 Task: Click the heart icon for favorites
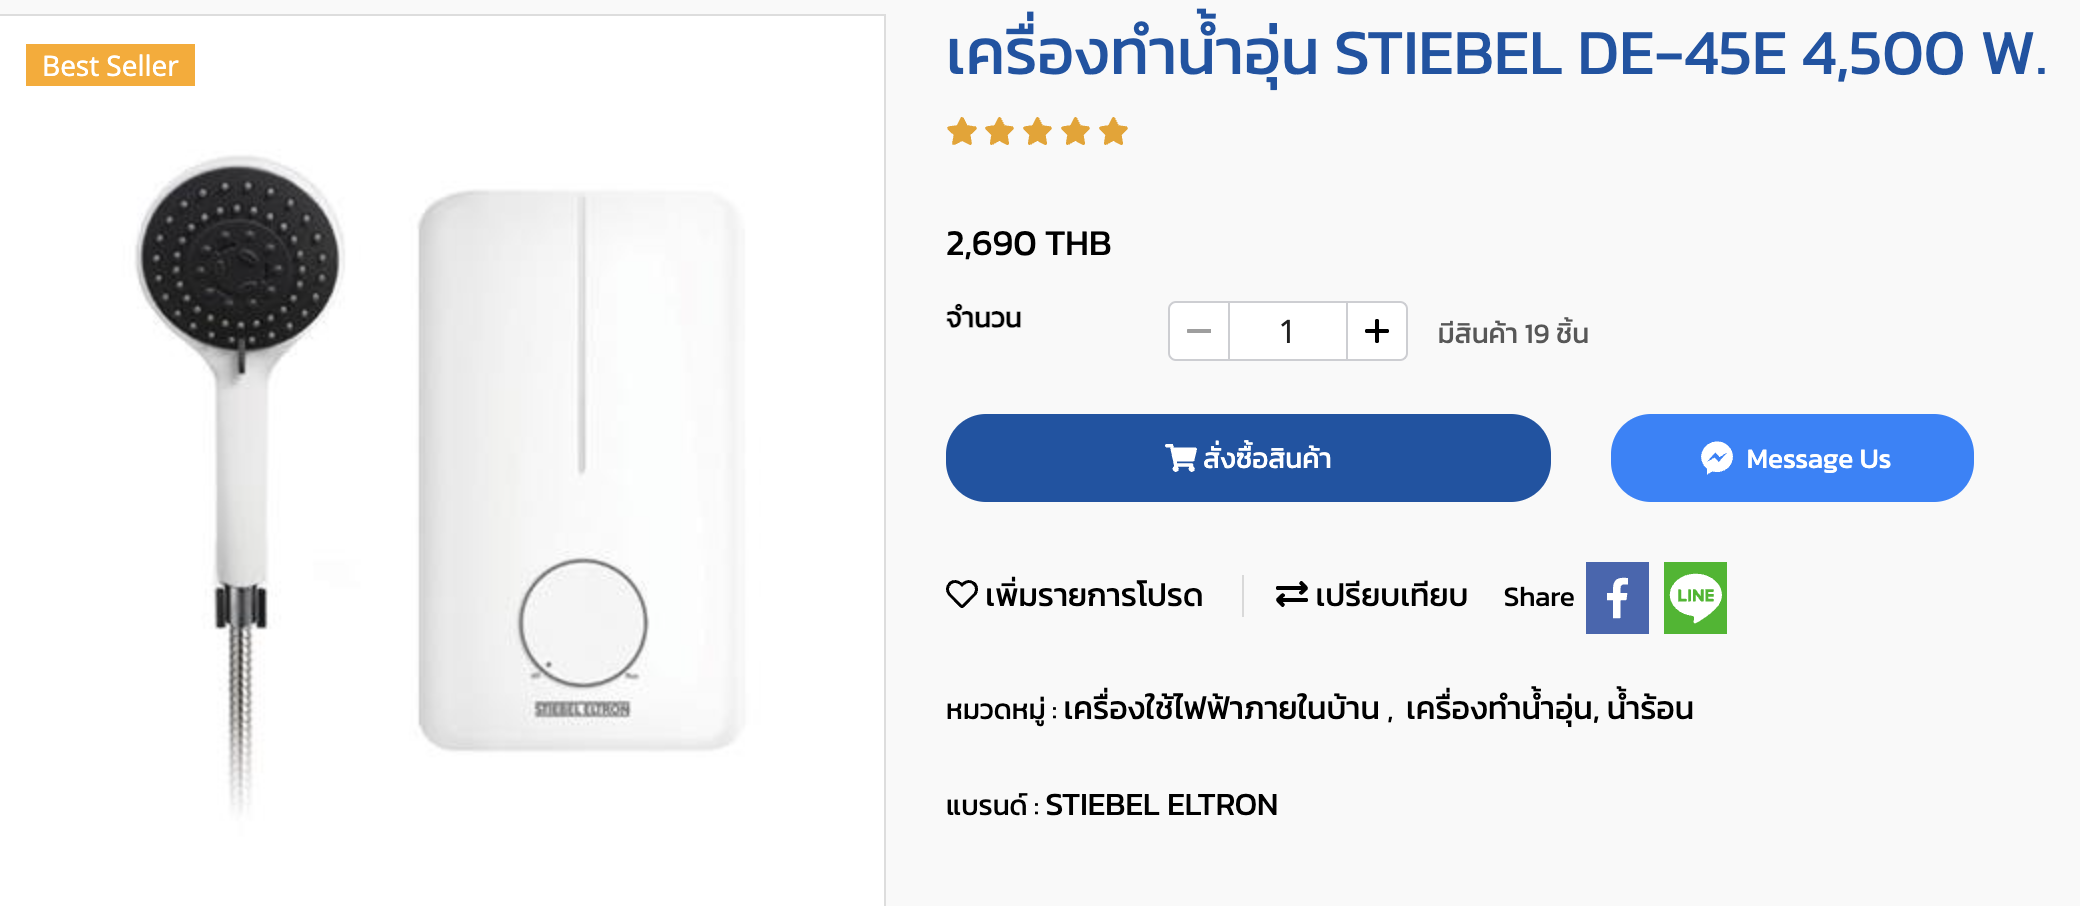(961, 595)
